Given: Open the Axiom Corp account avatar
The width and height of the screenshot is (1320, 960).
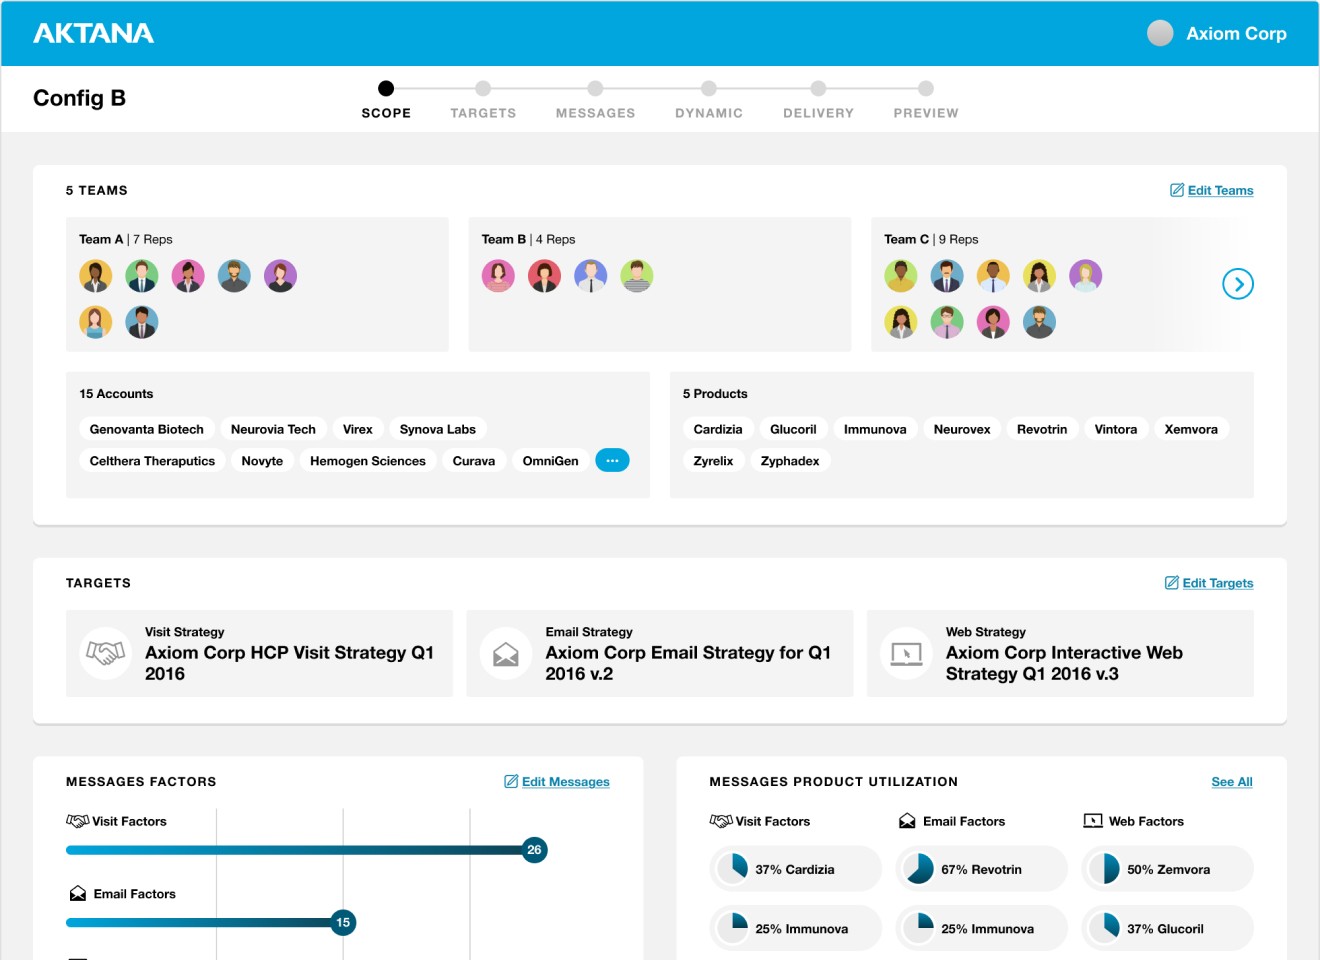Looking at the screenshot, I should [x=1160, y=33].
